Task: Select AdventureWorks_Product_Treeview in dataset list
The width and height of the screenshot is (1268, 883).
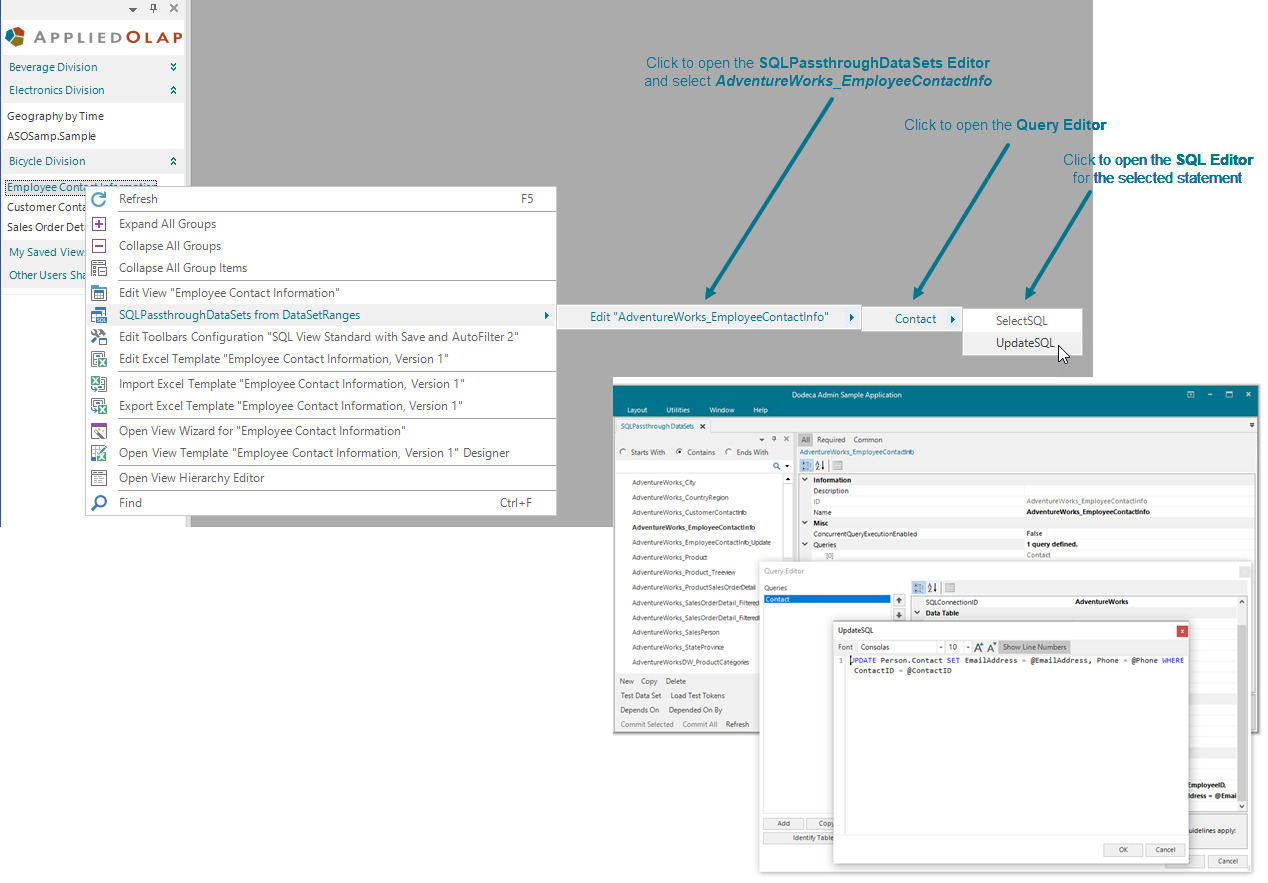Action: pyautogui.click(x=683, y=572)
